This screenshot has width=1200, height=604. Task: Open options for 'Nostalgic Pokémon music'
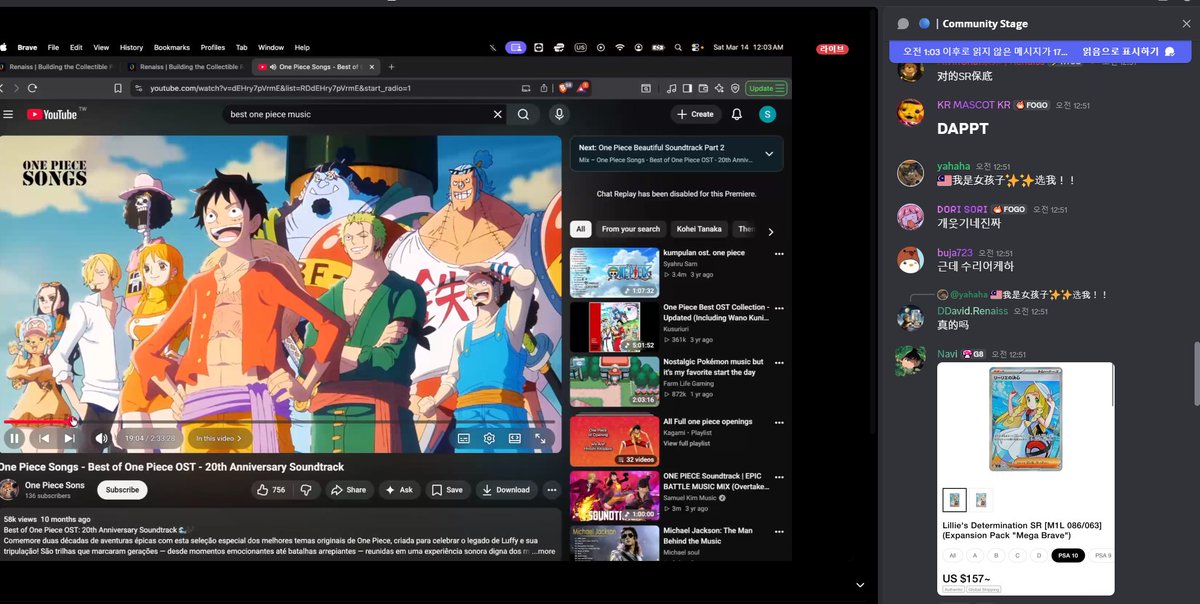tap(779, 362)
